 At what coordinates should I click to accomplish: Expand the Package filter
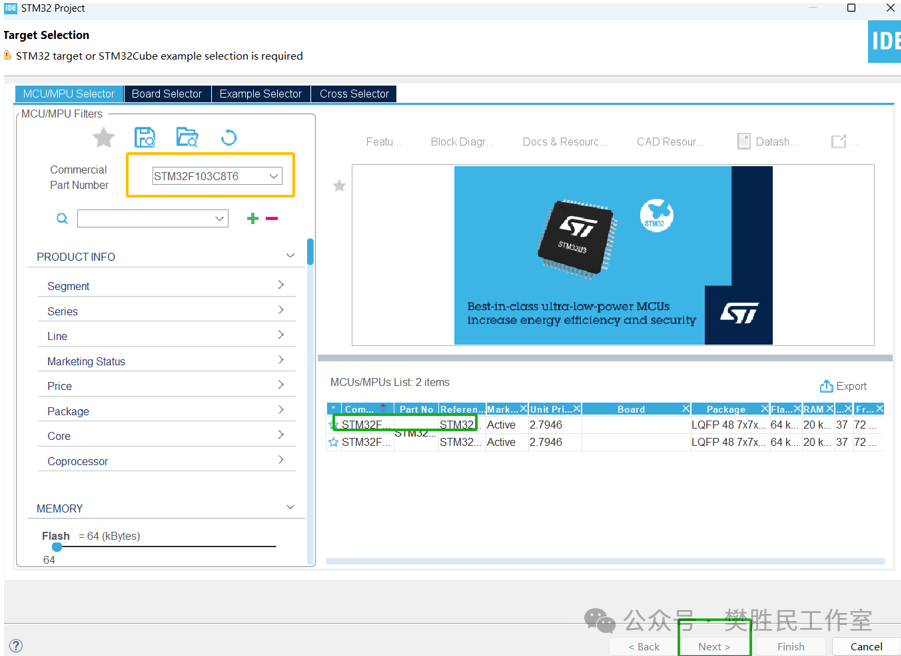click(x=281, y=410)
